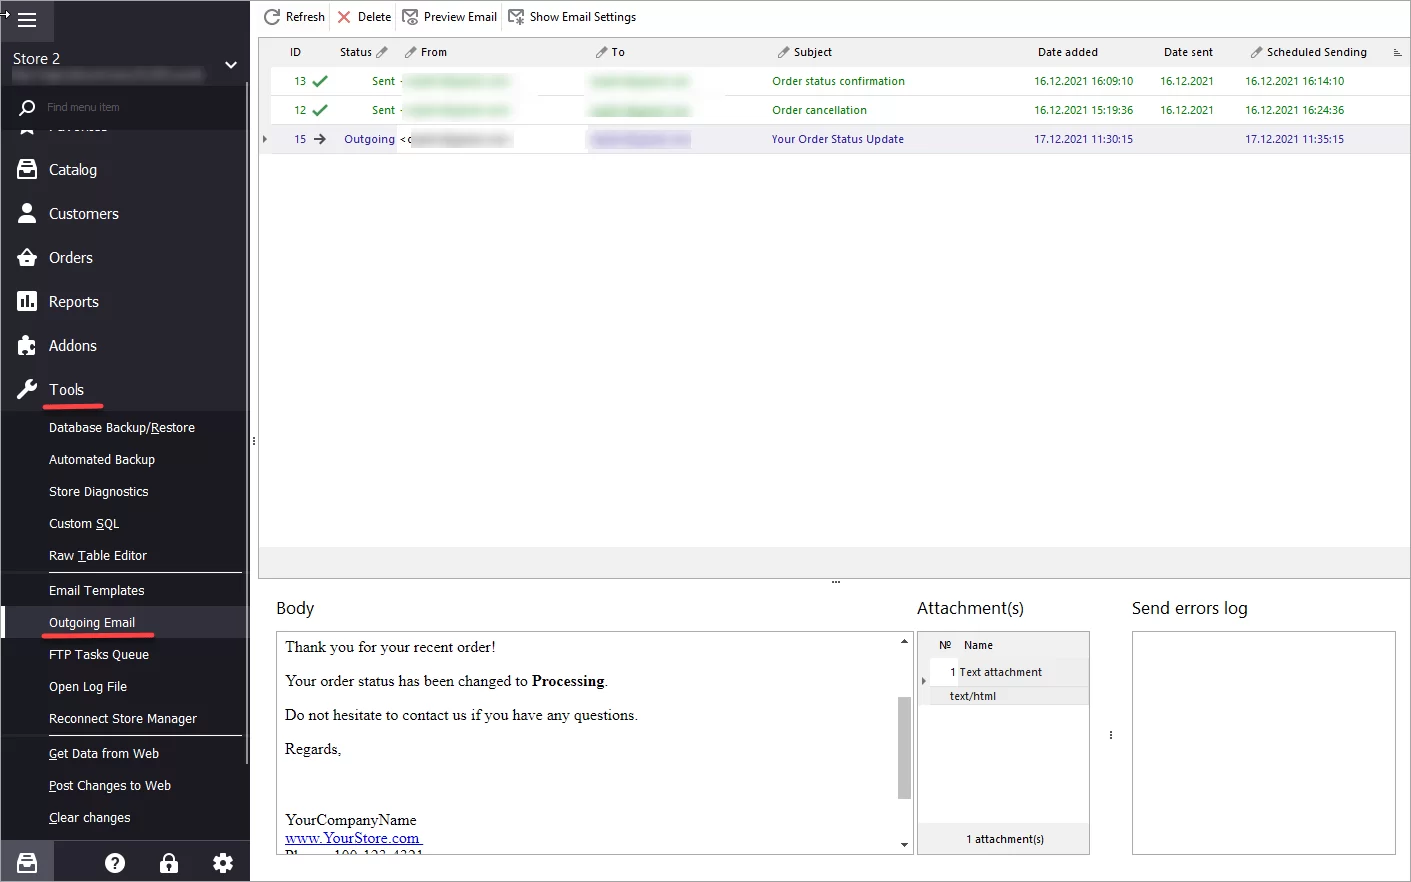Open the Store 2 dropdown chevron
The width and height of the screenshot is (1411, 882).
[x=231, y=65]
